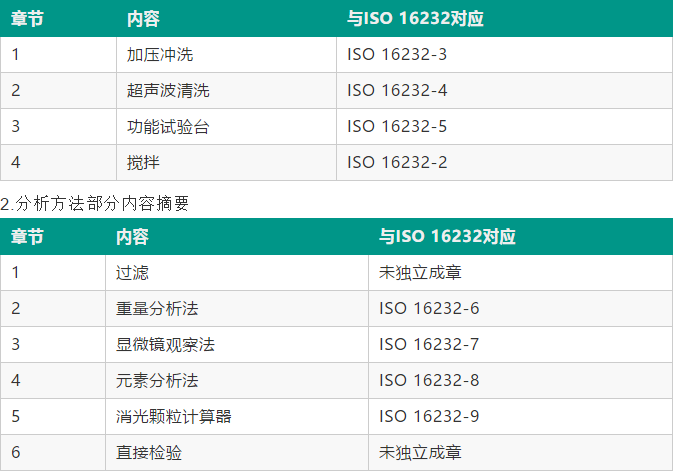Screen dimensions: 673x473
Task: Click the ISO 16232-2 cell
Action: (504, 163)
